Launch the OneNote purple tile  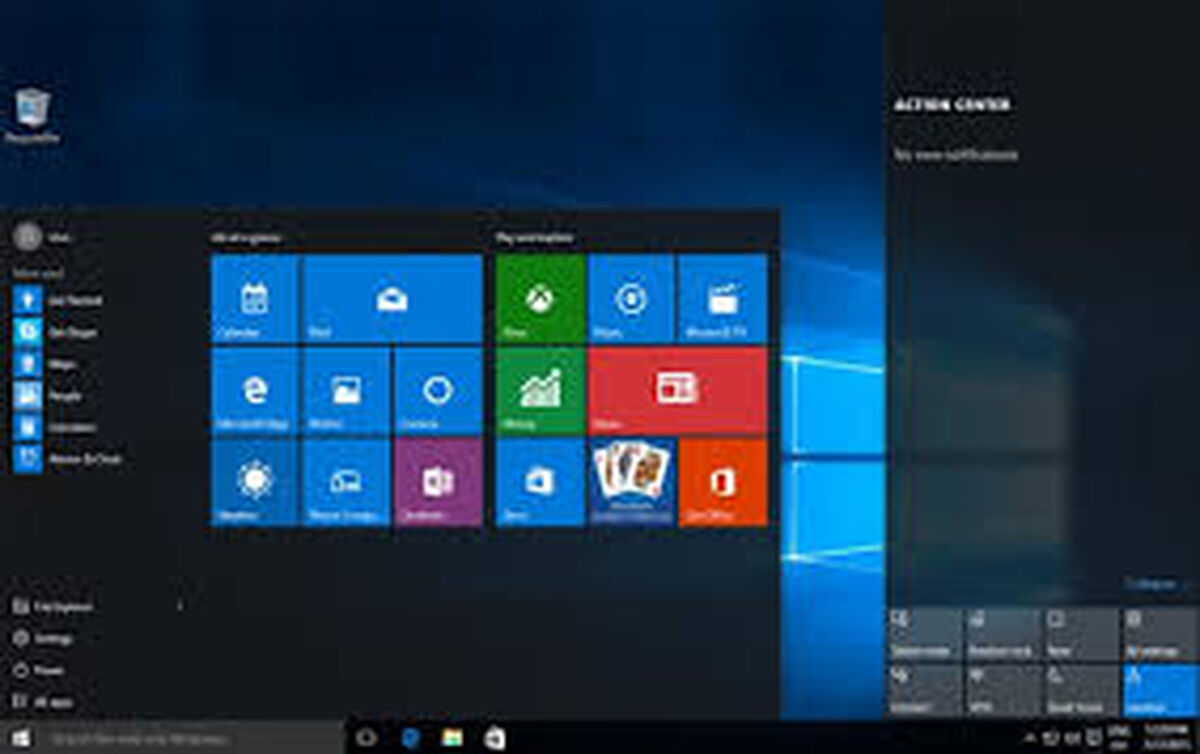(x=438, y=482)
